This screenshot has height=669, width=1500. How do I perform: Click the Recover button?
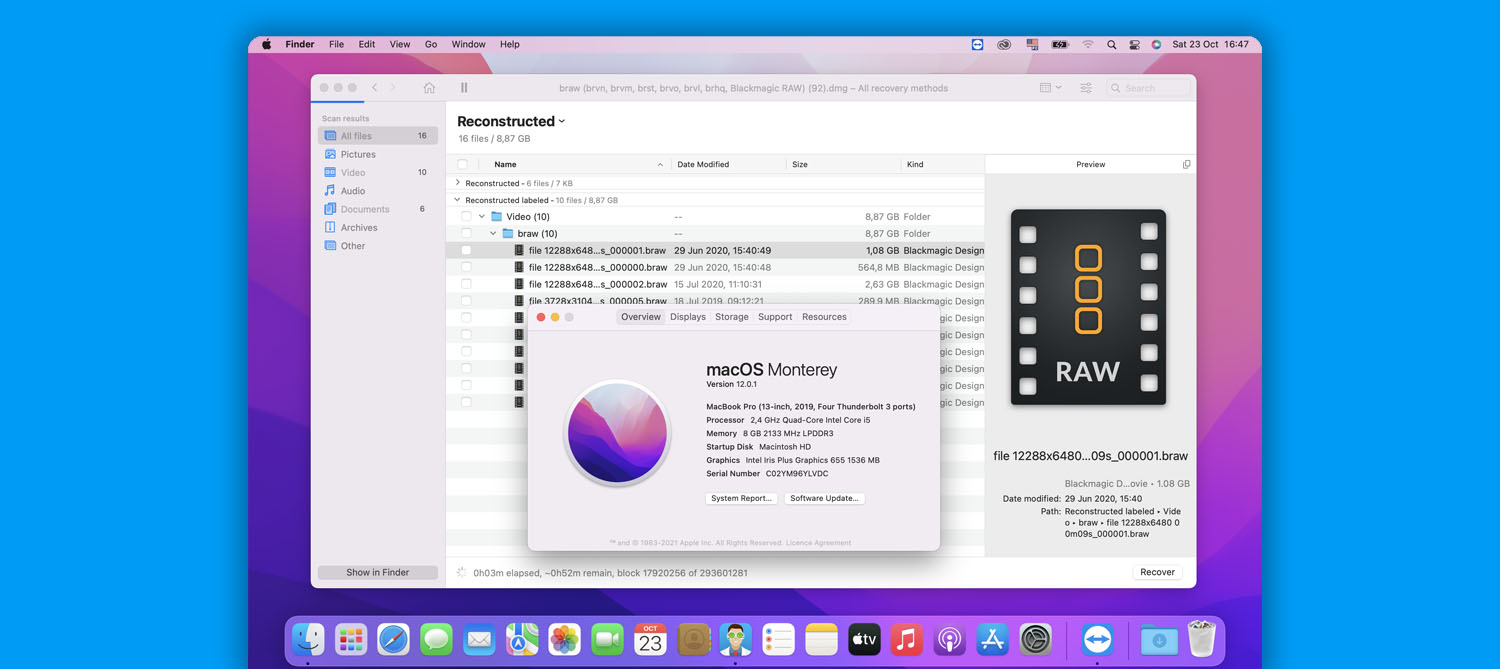(1157, 572)
